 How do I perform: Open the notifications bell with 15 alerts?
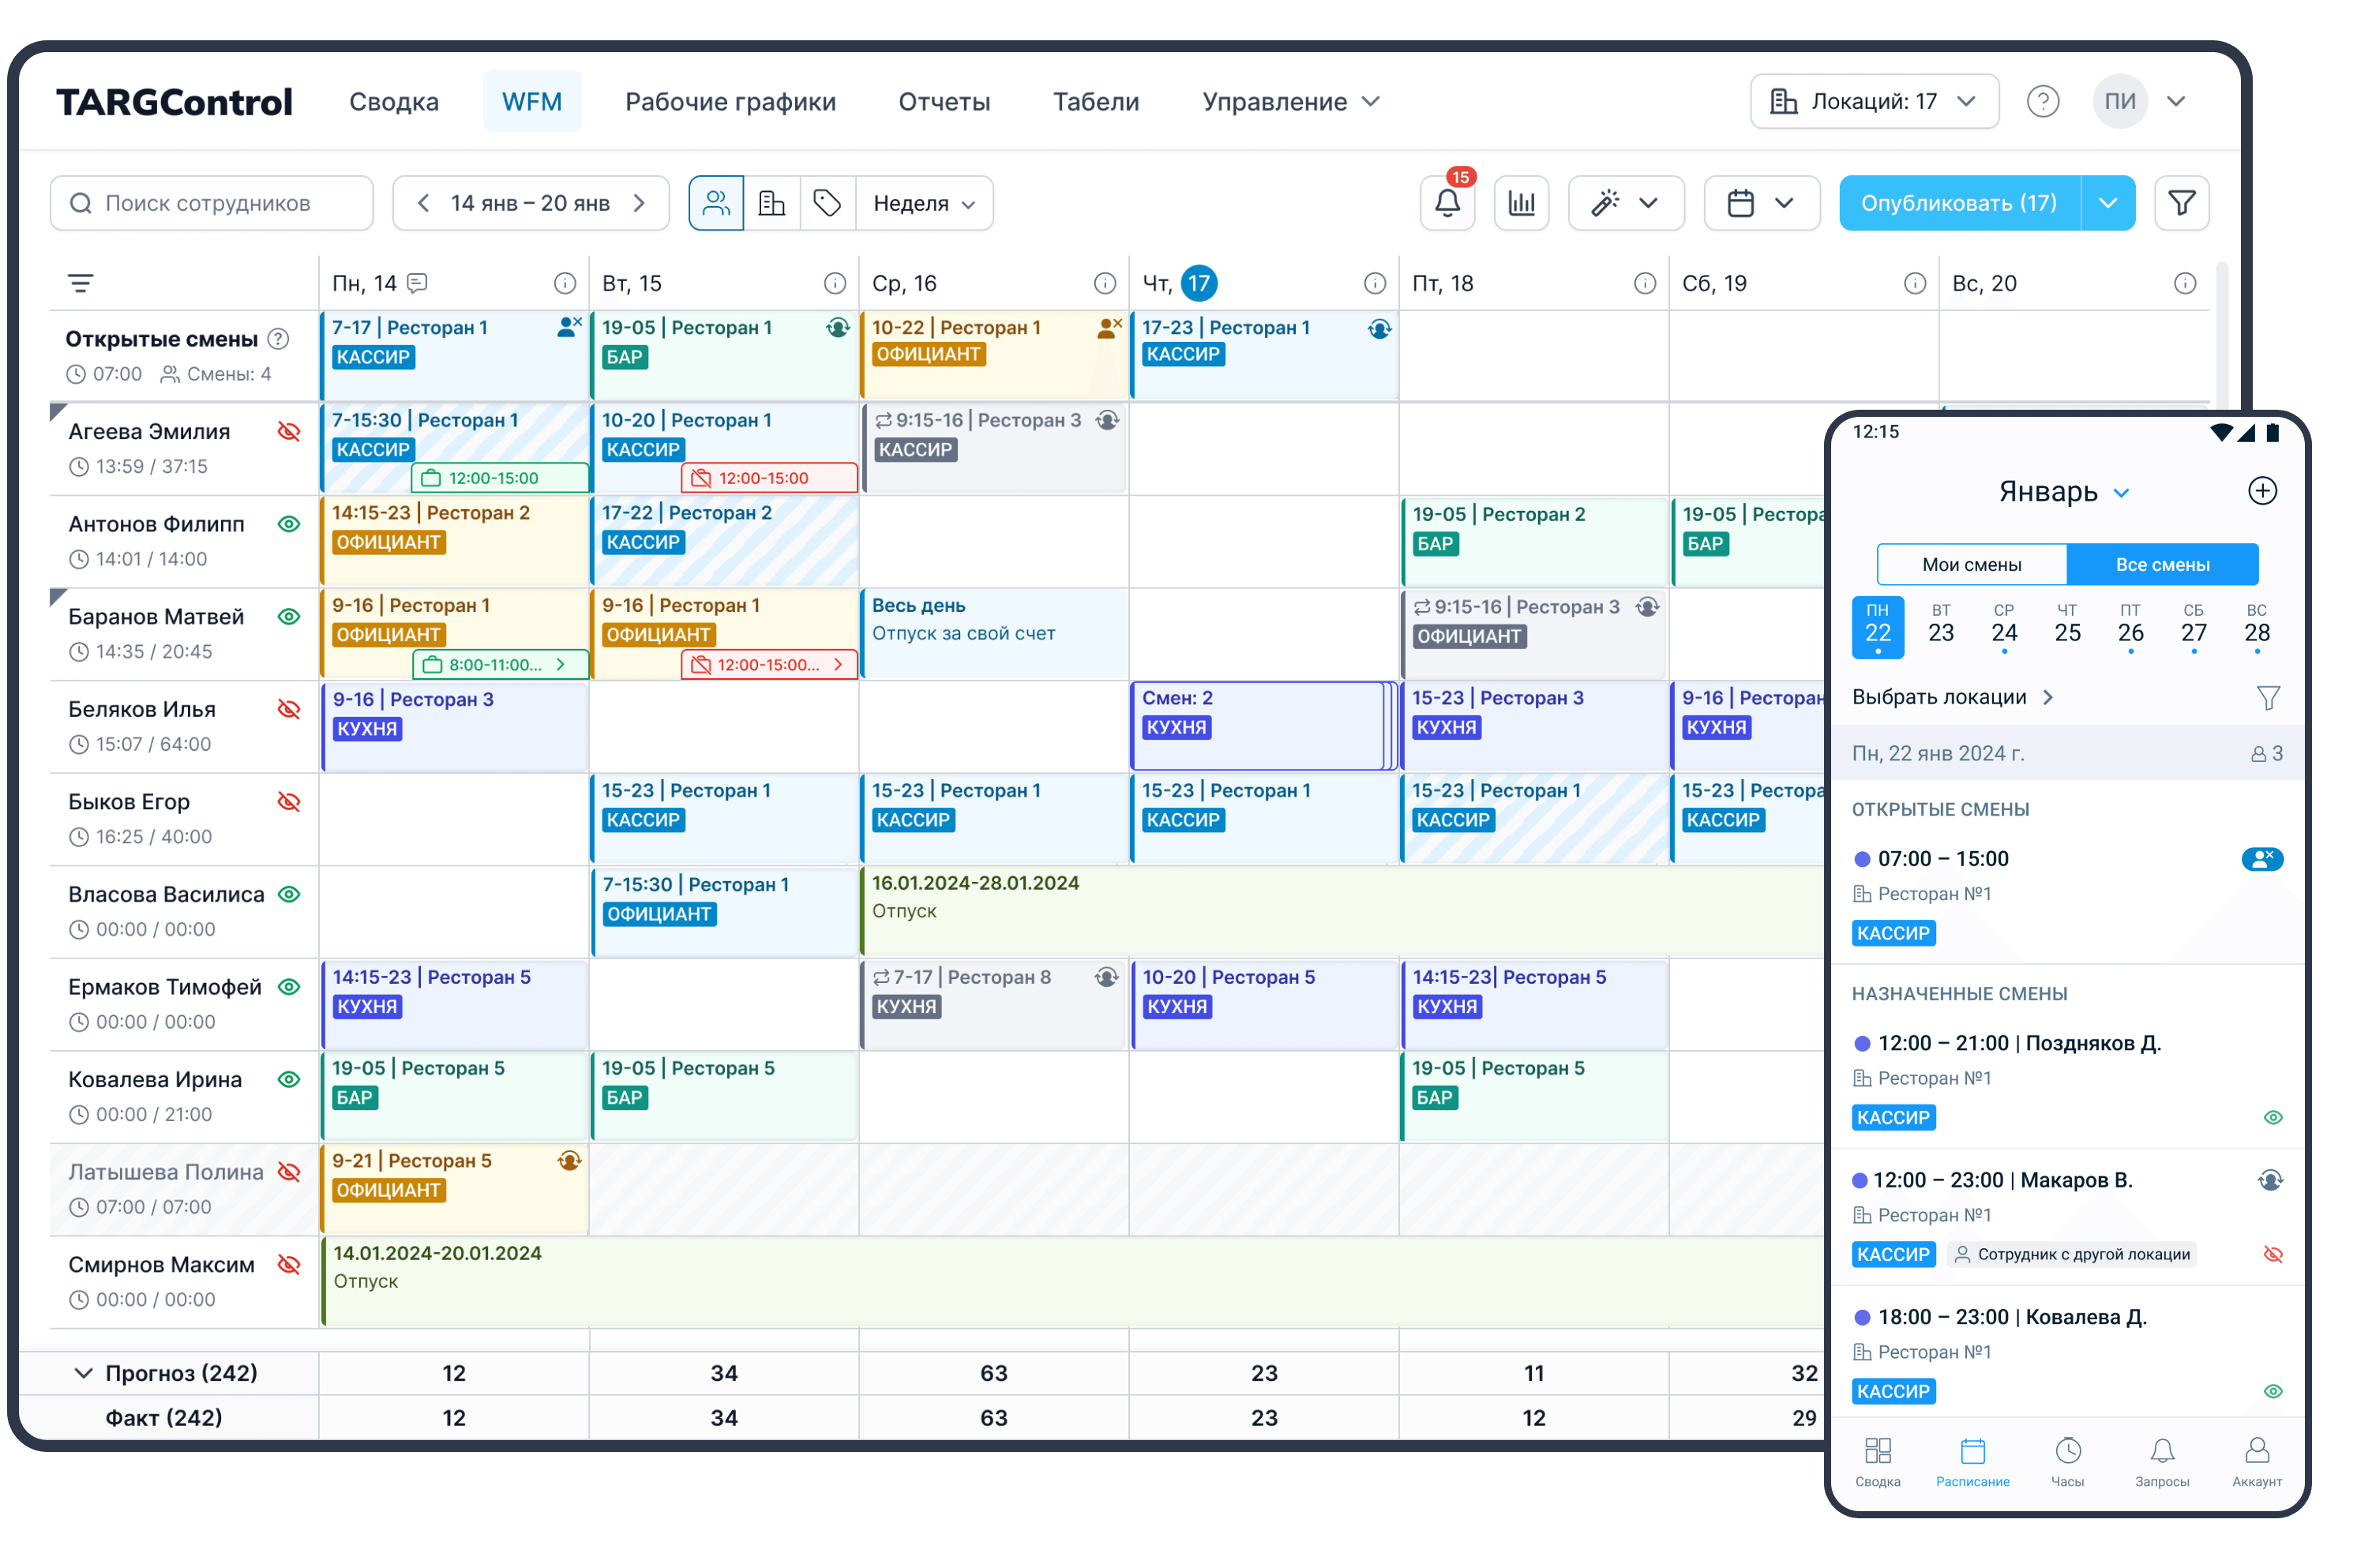point(1446,203)
